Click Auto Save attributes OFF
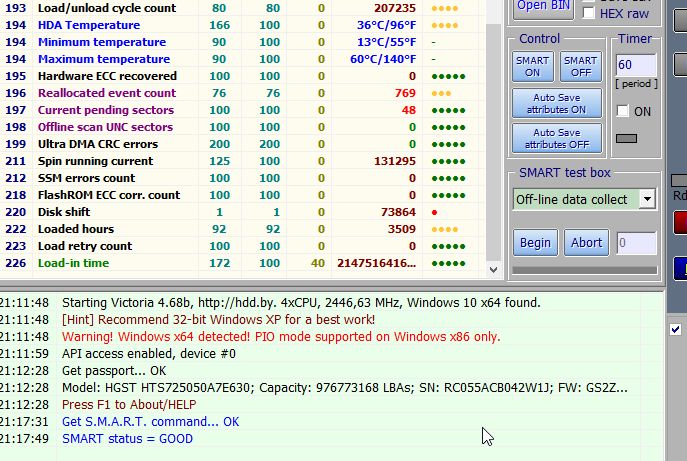Image resolution: width=687 pixels, height=461 pixels. click(x=557, y=138)
